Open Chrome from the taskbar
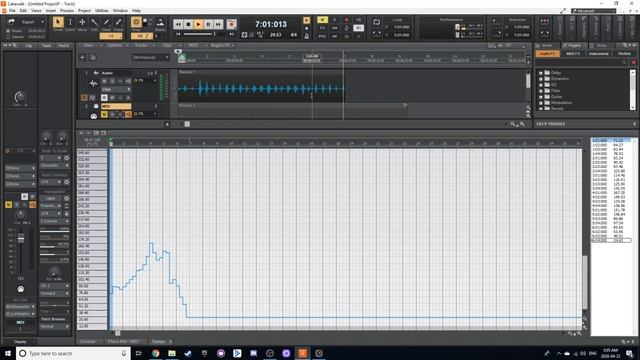Image resolution: width=640 pixels, height=360 pixels. (155, 353)
